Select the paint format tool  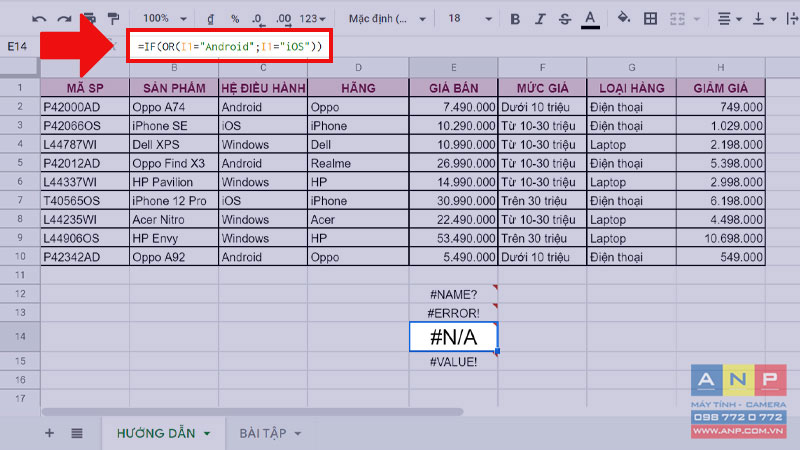click(x=113, y=19)
